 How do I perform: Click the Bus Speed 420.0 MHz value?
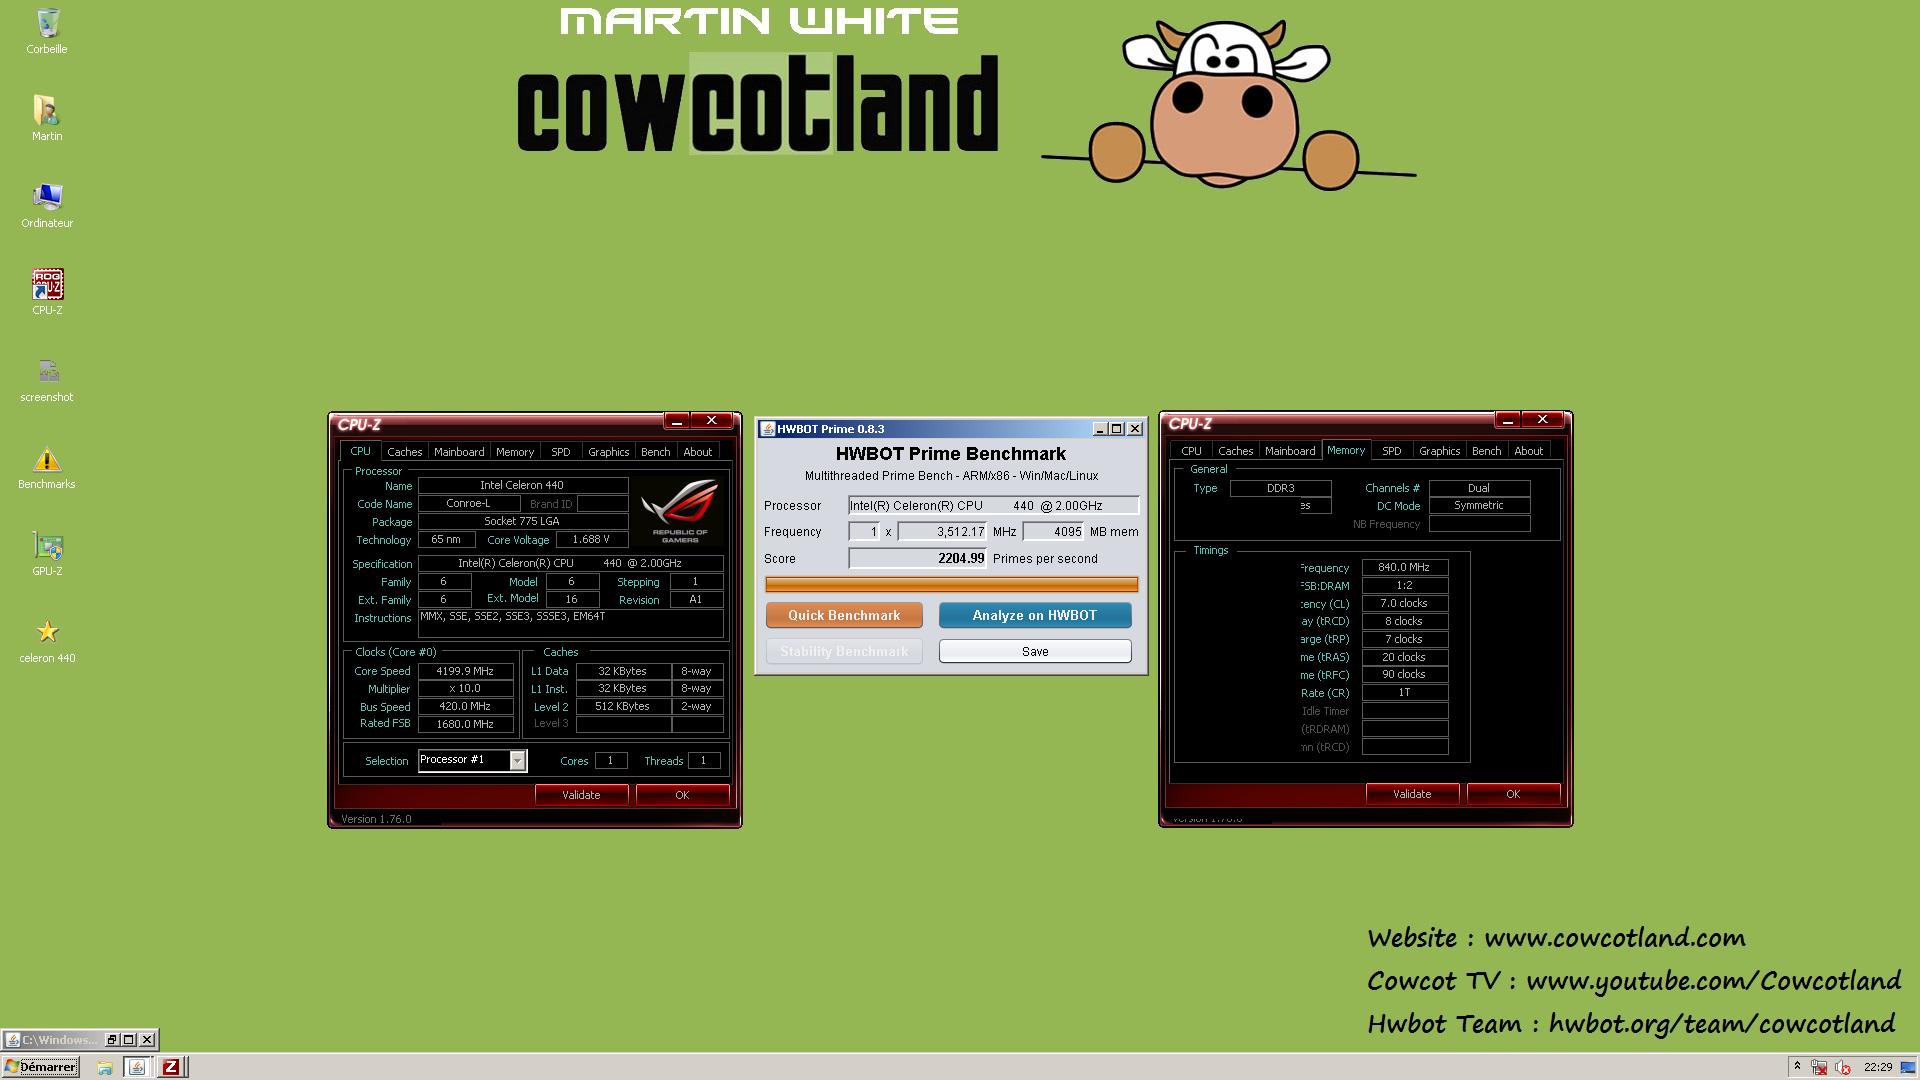coord(465,706)
